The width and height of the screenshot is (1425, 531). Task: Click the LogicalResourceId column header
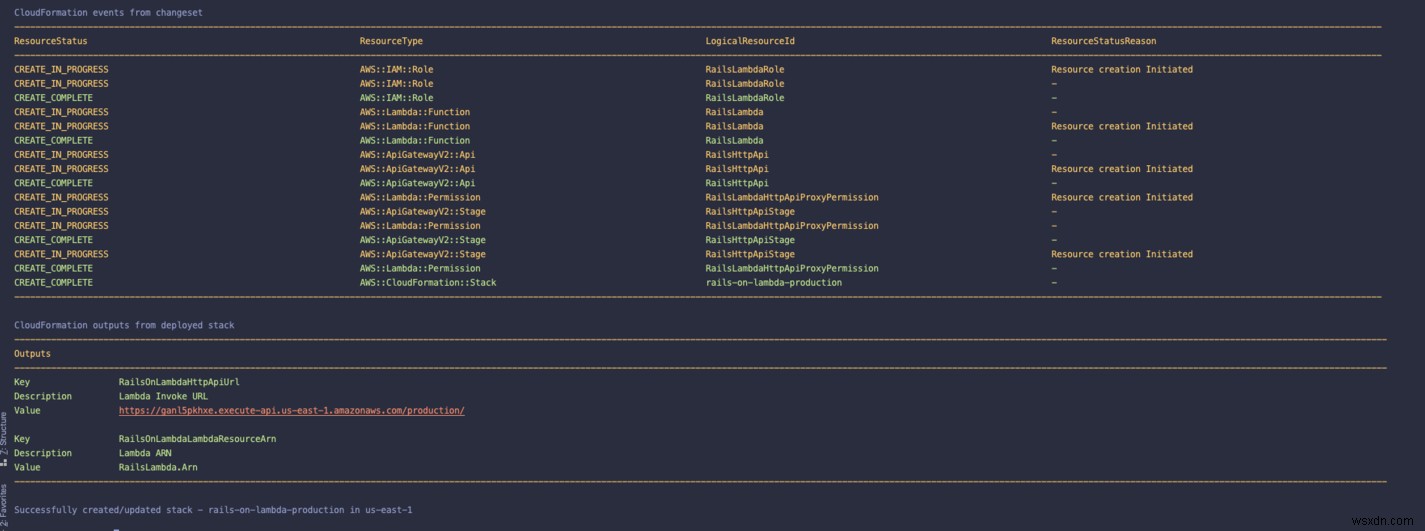pyautogui.click(x=750, y=41)
